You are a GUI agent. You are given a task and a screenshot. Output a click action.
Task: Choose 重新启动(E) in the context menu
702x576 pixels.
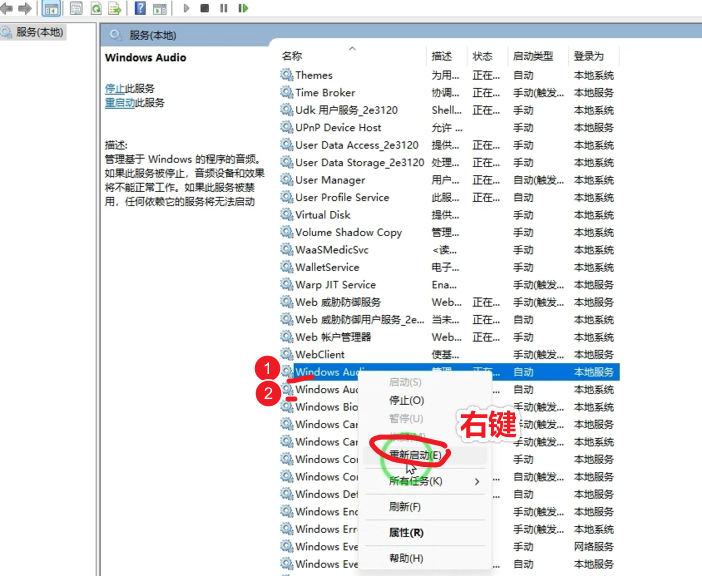[415, 455]
